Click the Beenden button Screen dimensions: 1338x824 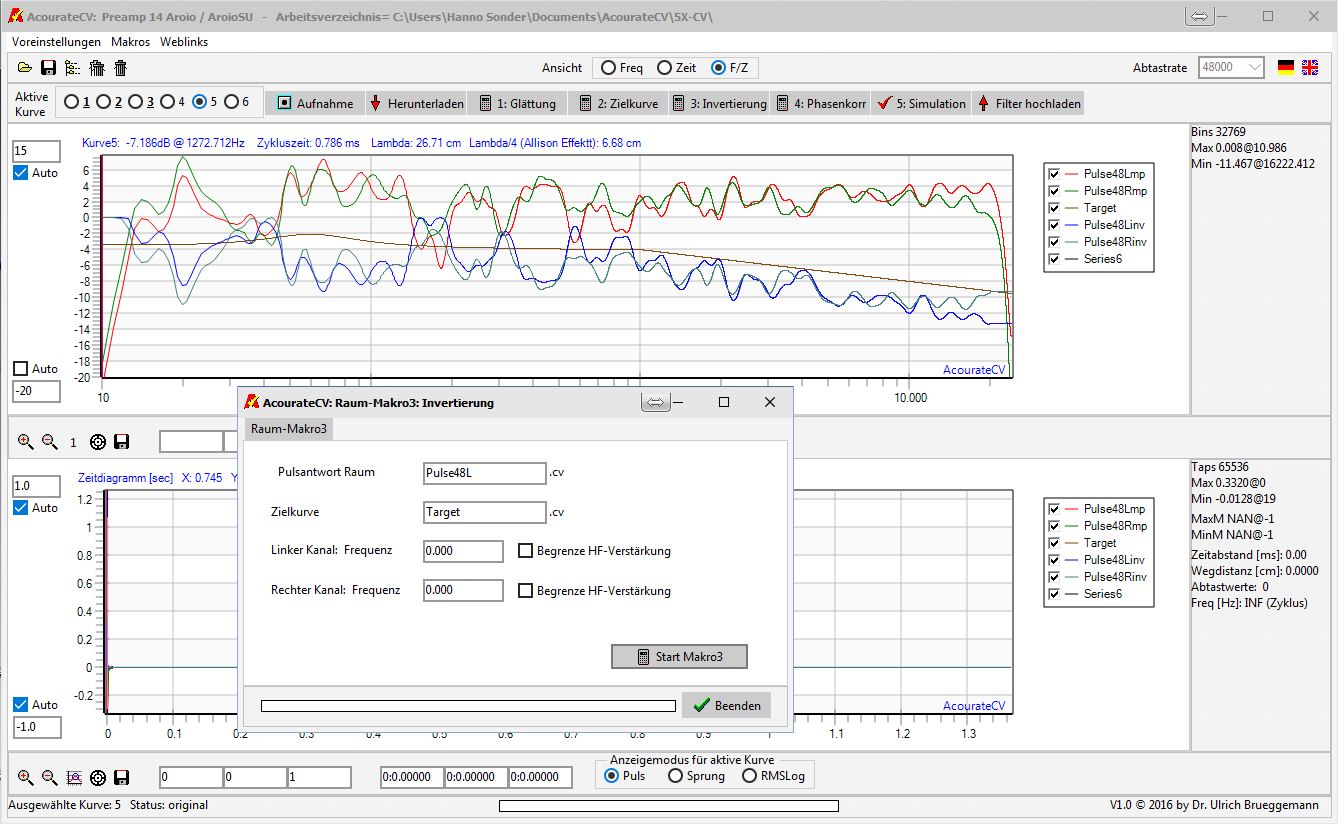tap(726, 705)
